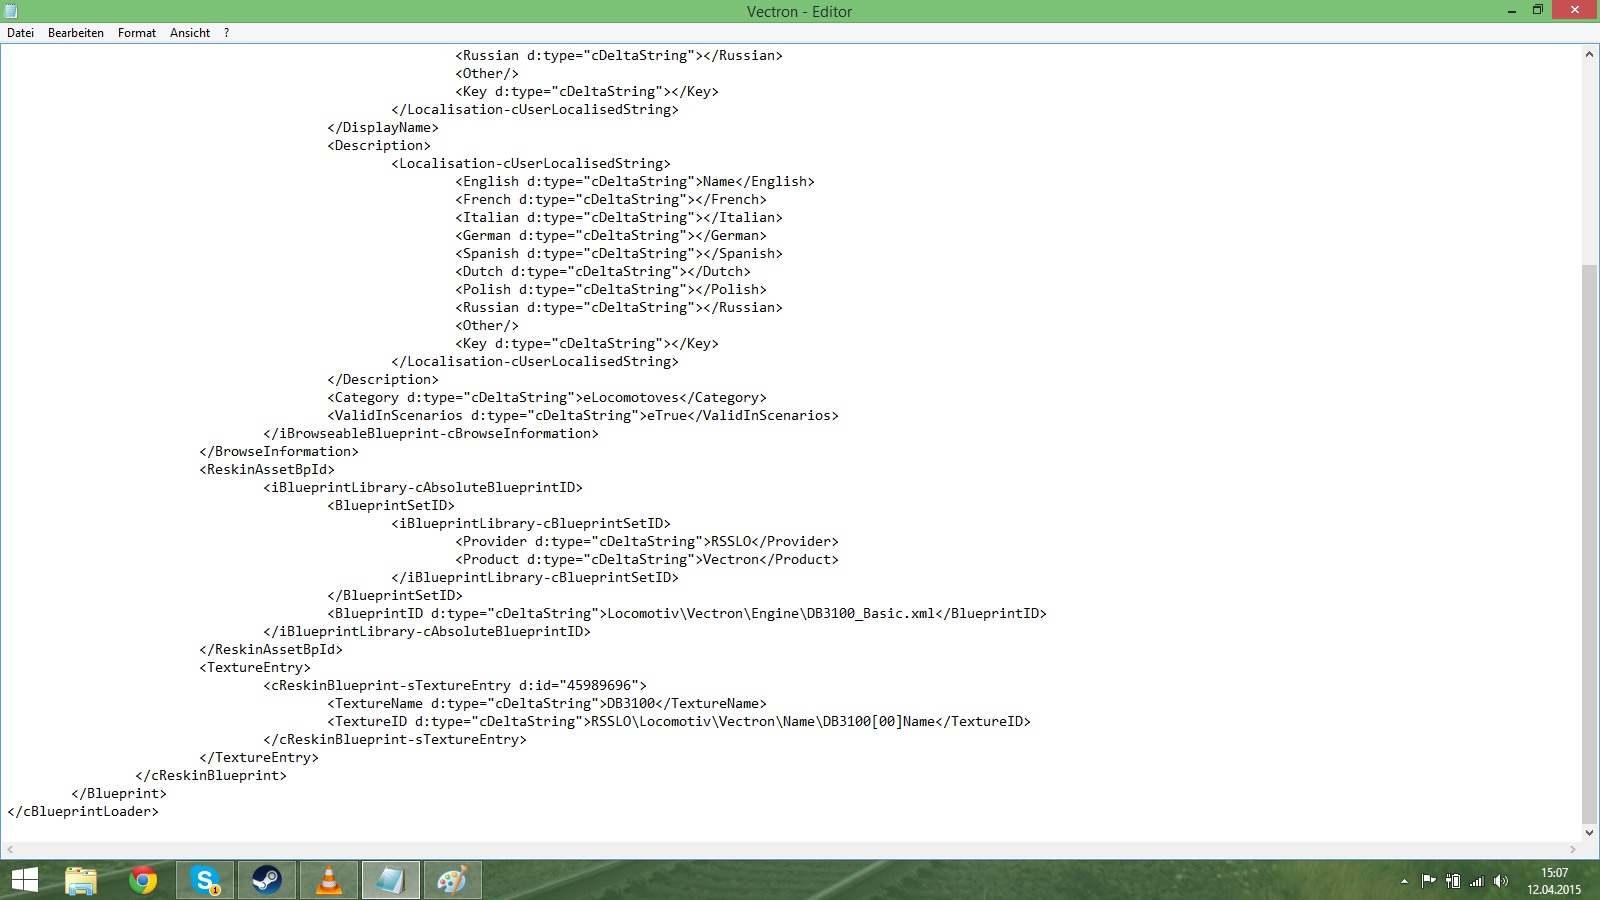Click the <BlueprintSetID> opening tag
This screenshot has height=900, width=1600.
click(x=391, y=506)
